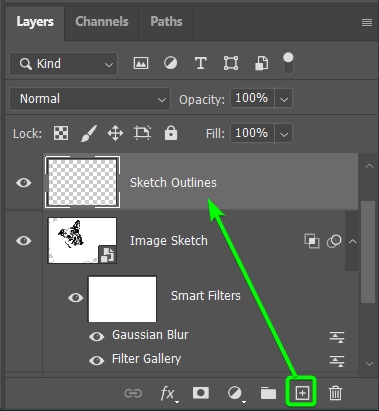The height and width of the screenshot is (411, 379).
Task: Click the lock all padlock icon
Action: tap(171, 133)
